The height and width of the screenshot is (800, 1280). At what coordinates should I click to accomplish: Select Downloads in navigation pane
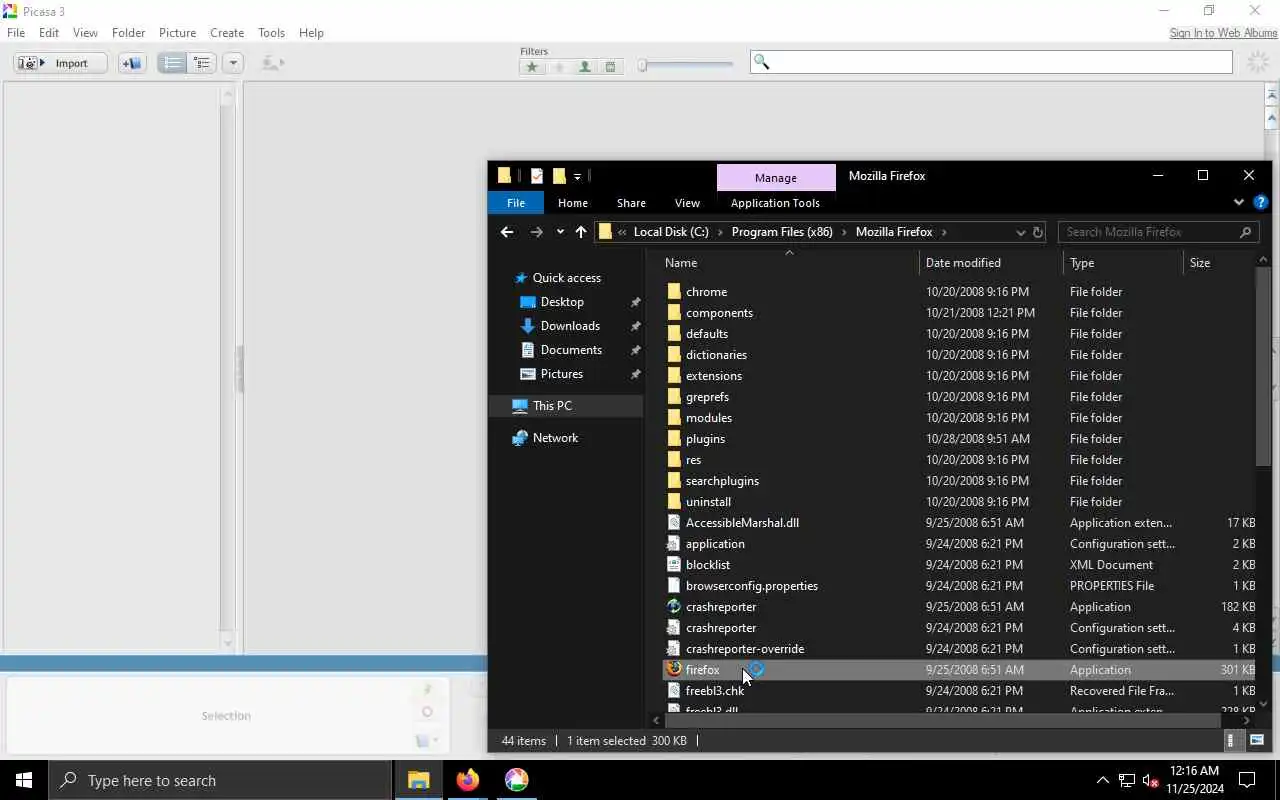570,326
